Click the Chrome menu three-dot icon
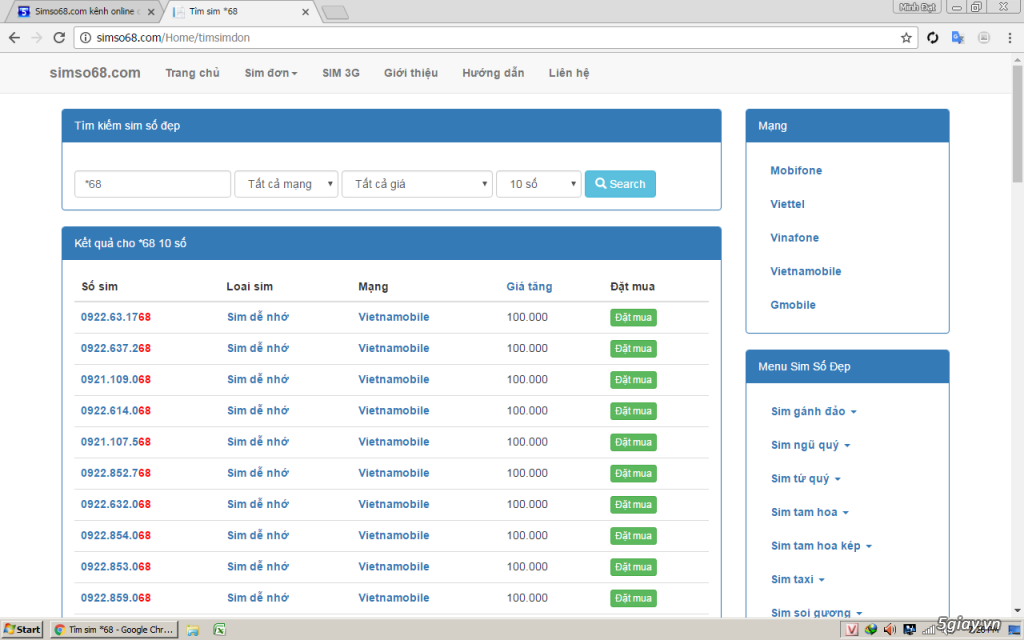Image resolution: width=1024 pixels, height=640 pixels. click(1009, 37)
